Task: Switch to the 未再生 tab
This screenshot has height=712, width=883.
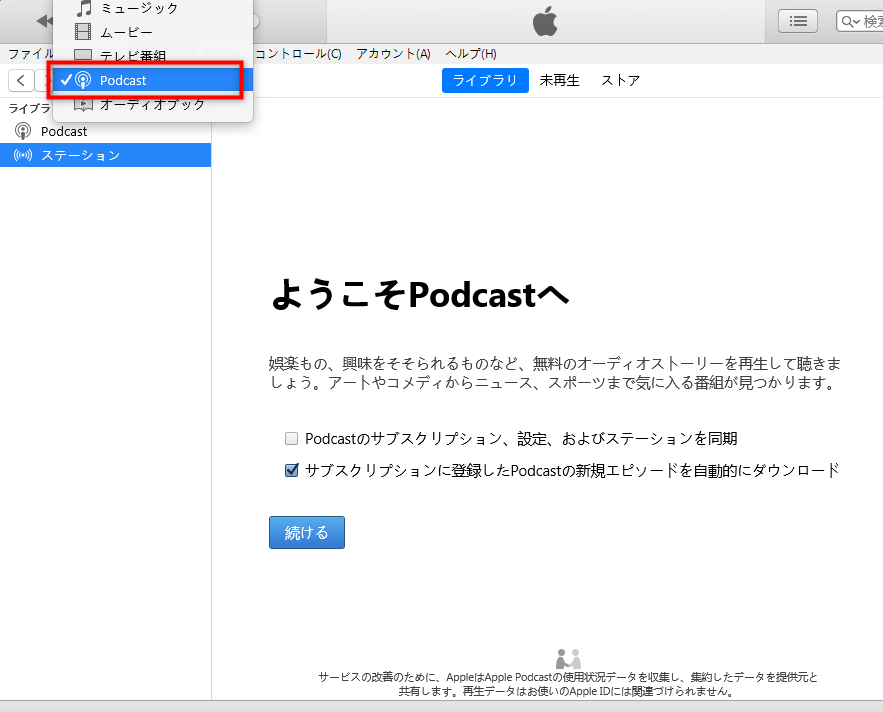Action: (x=559, y=81)
